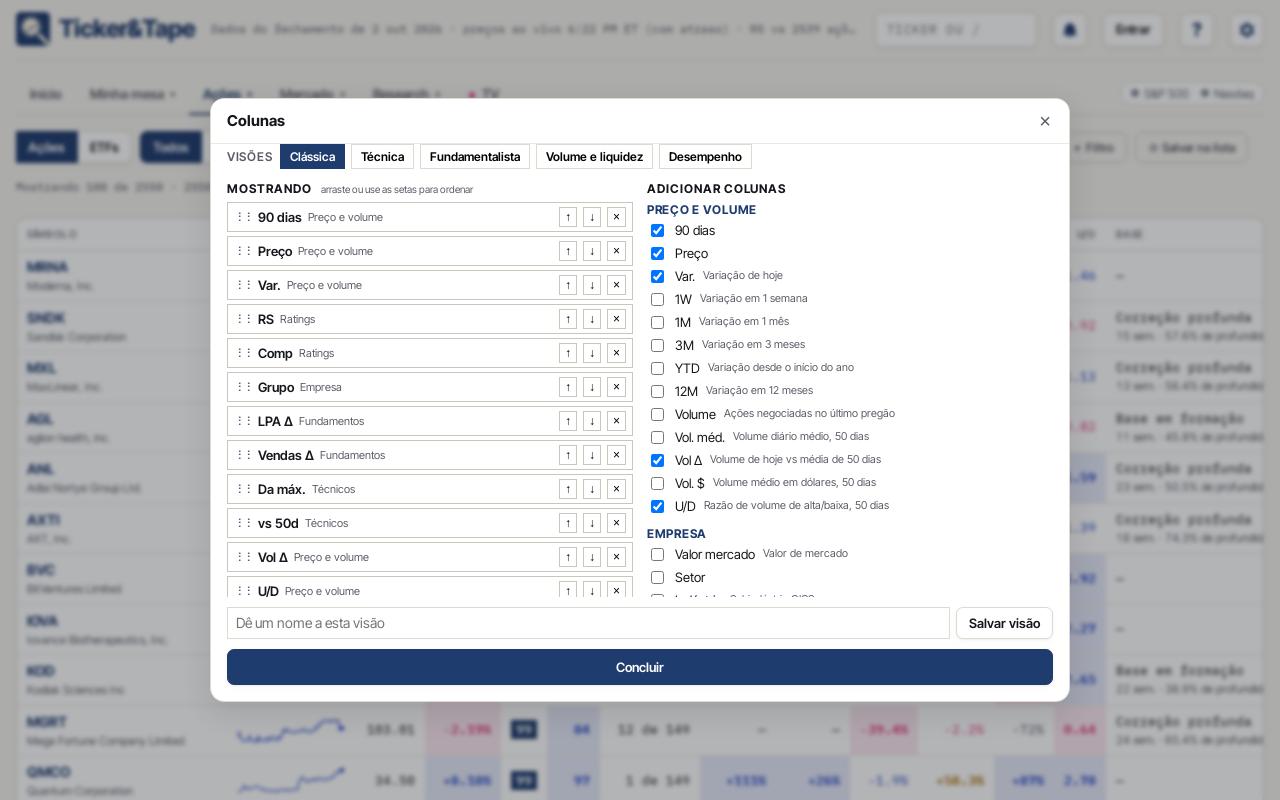Viewport: 1280px width, 800px height.
Task: Tick the Volume checkbox
Action: click(x=657, y=414)
